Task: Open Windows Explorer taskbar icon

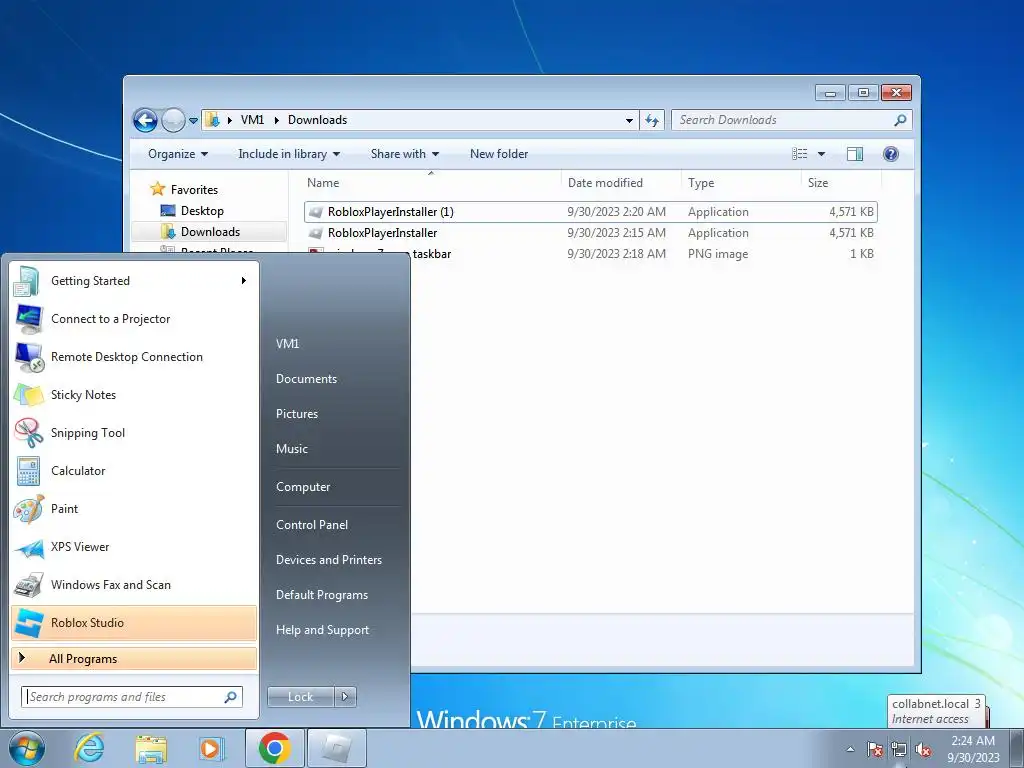Action: coord(151,748)
